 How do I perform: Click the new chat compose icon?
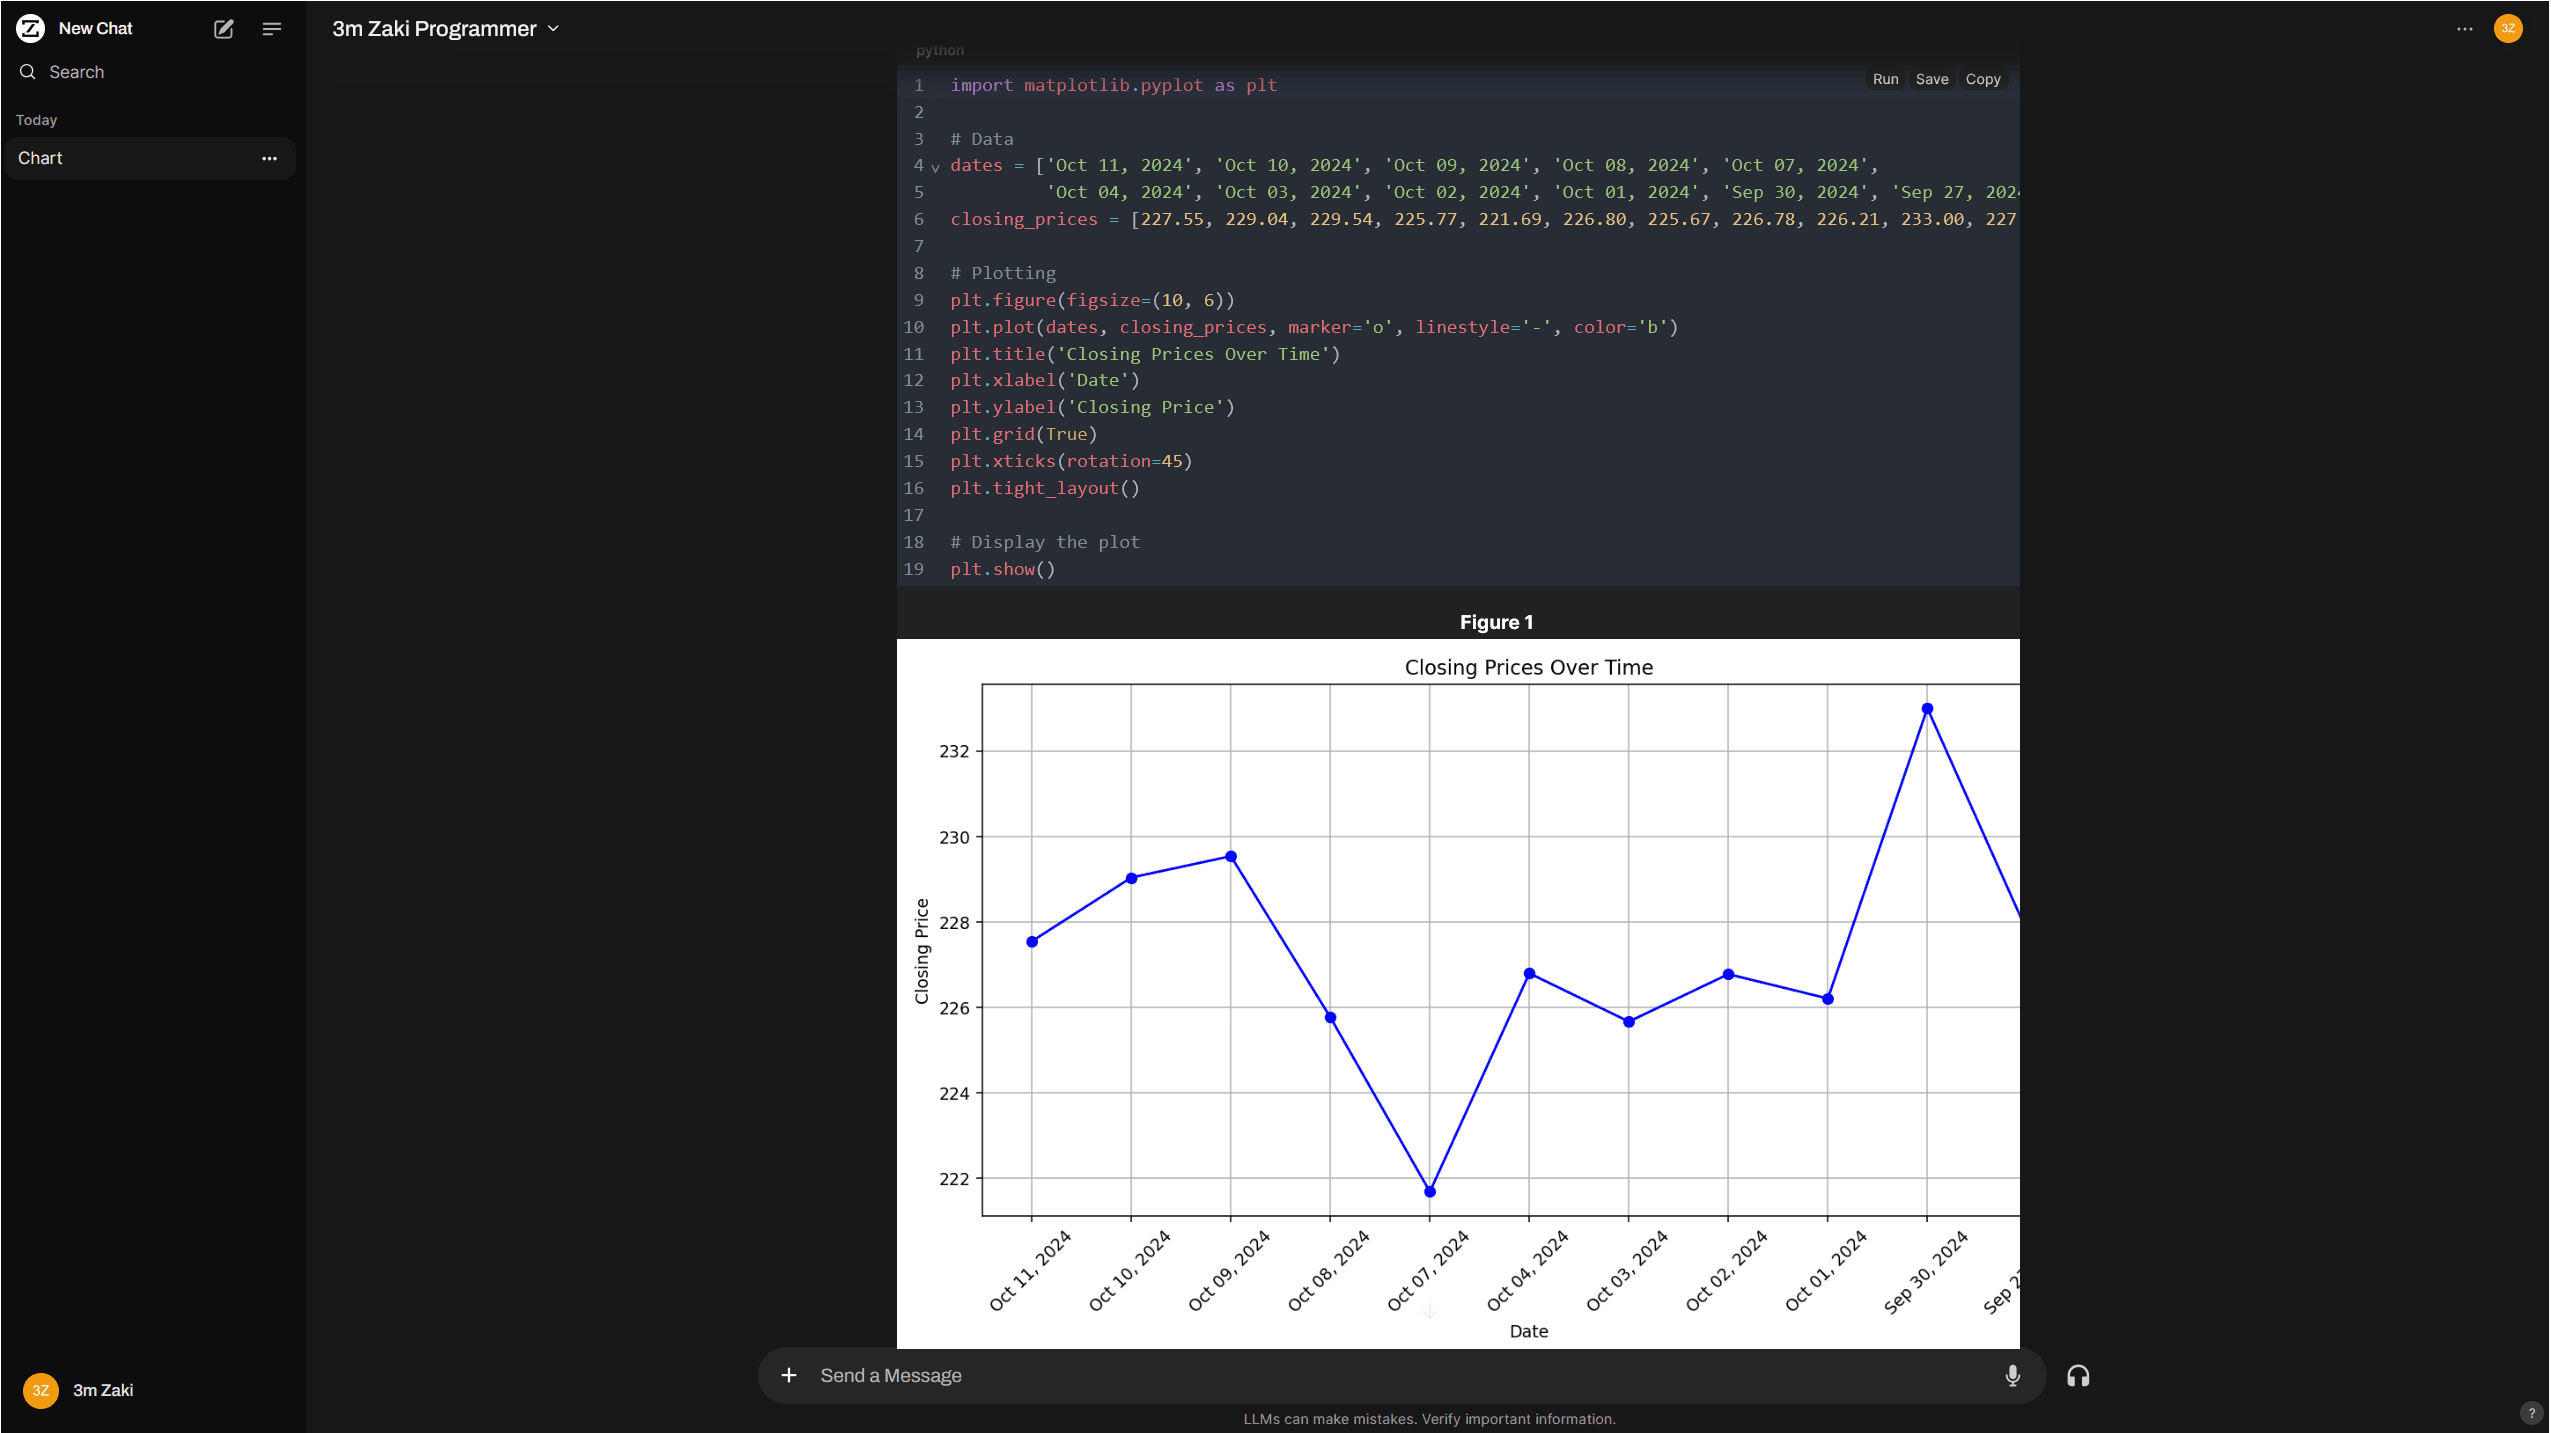[224, 29]
